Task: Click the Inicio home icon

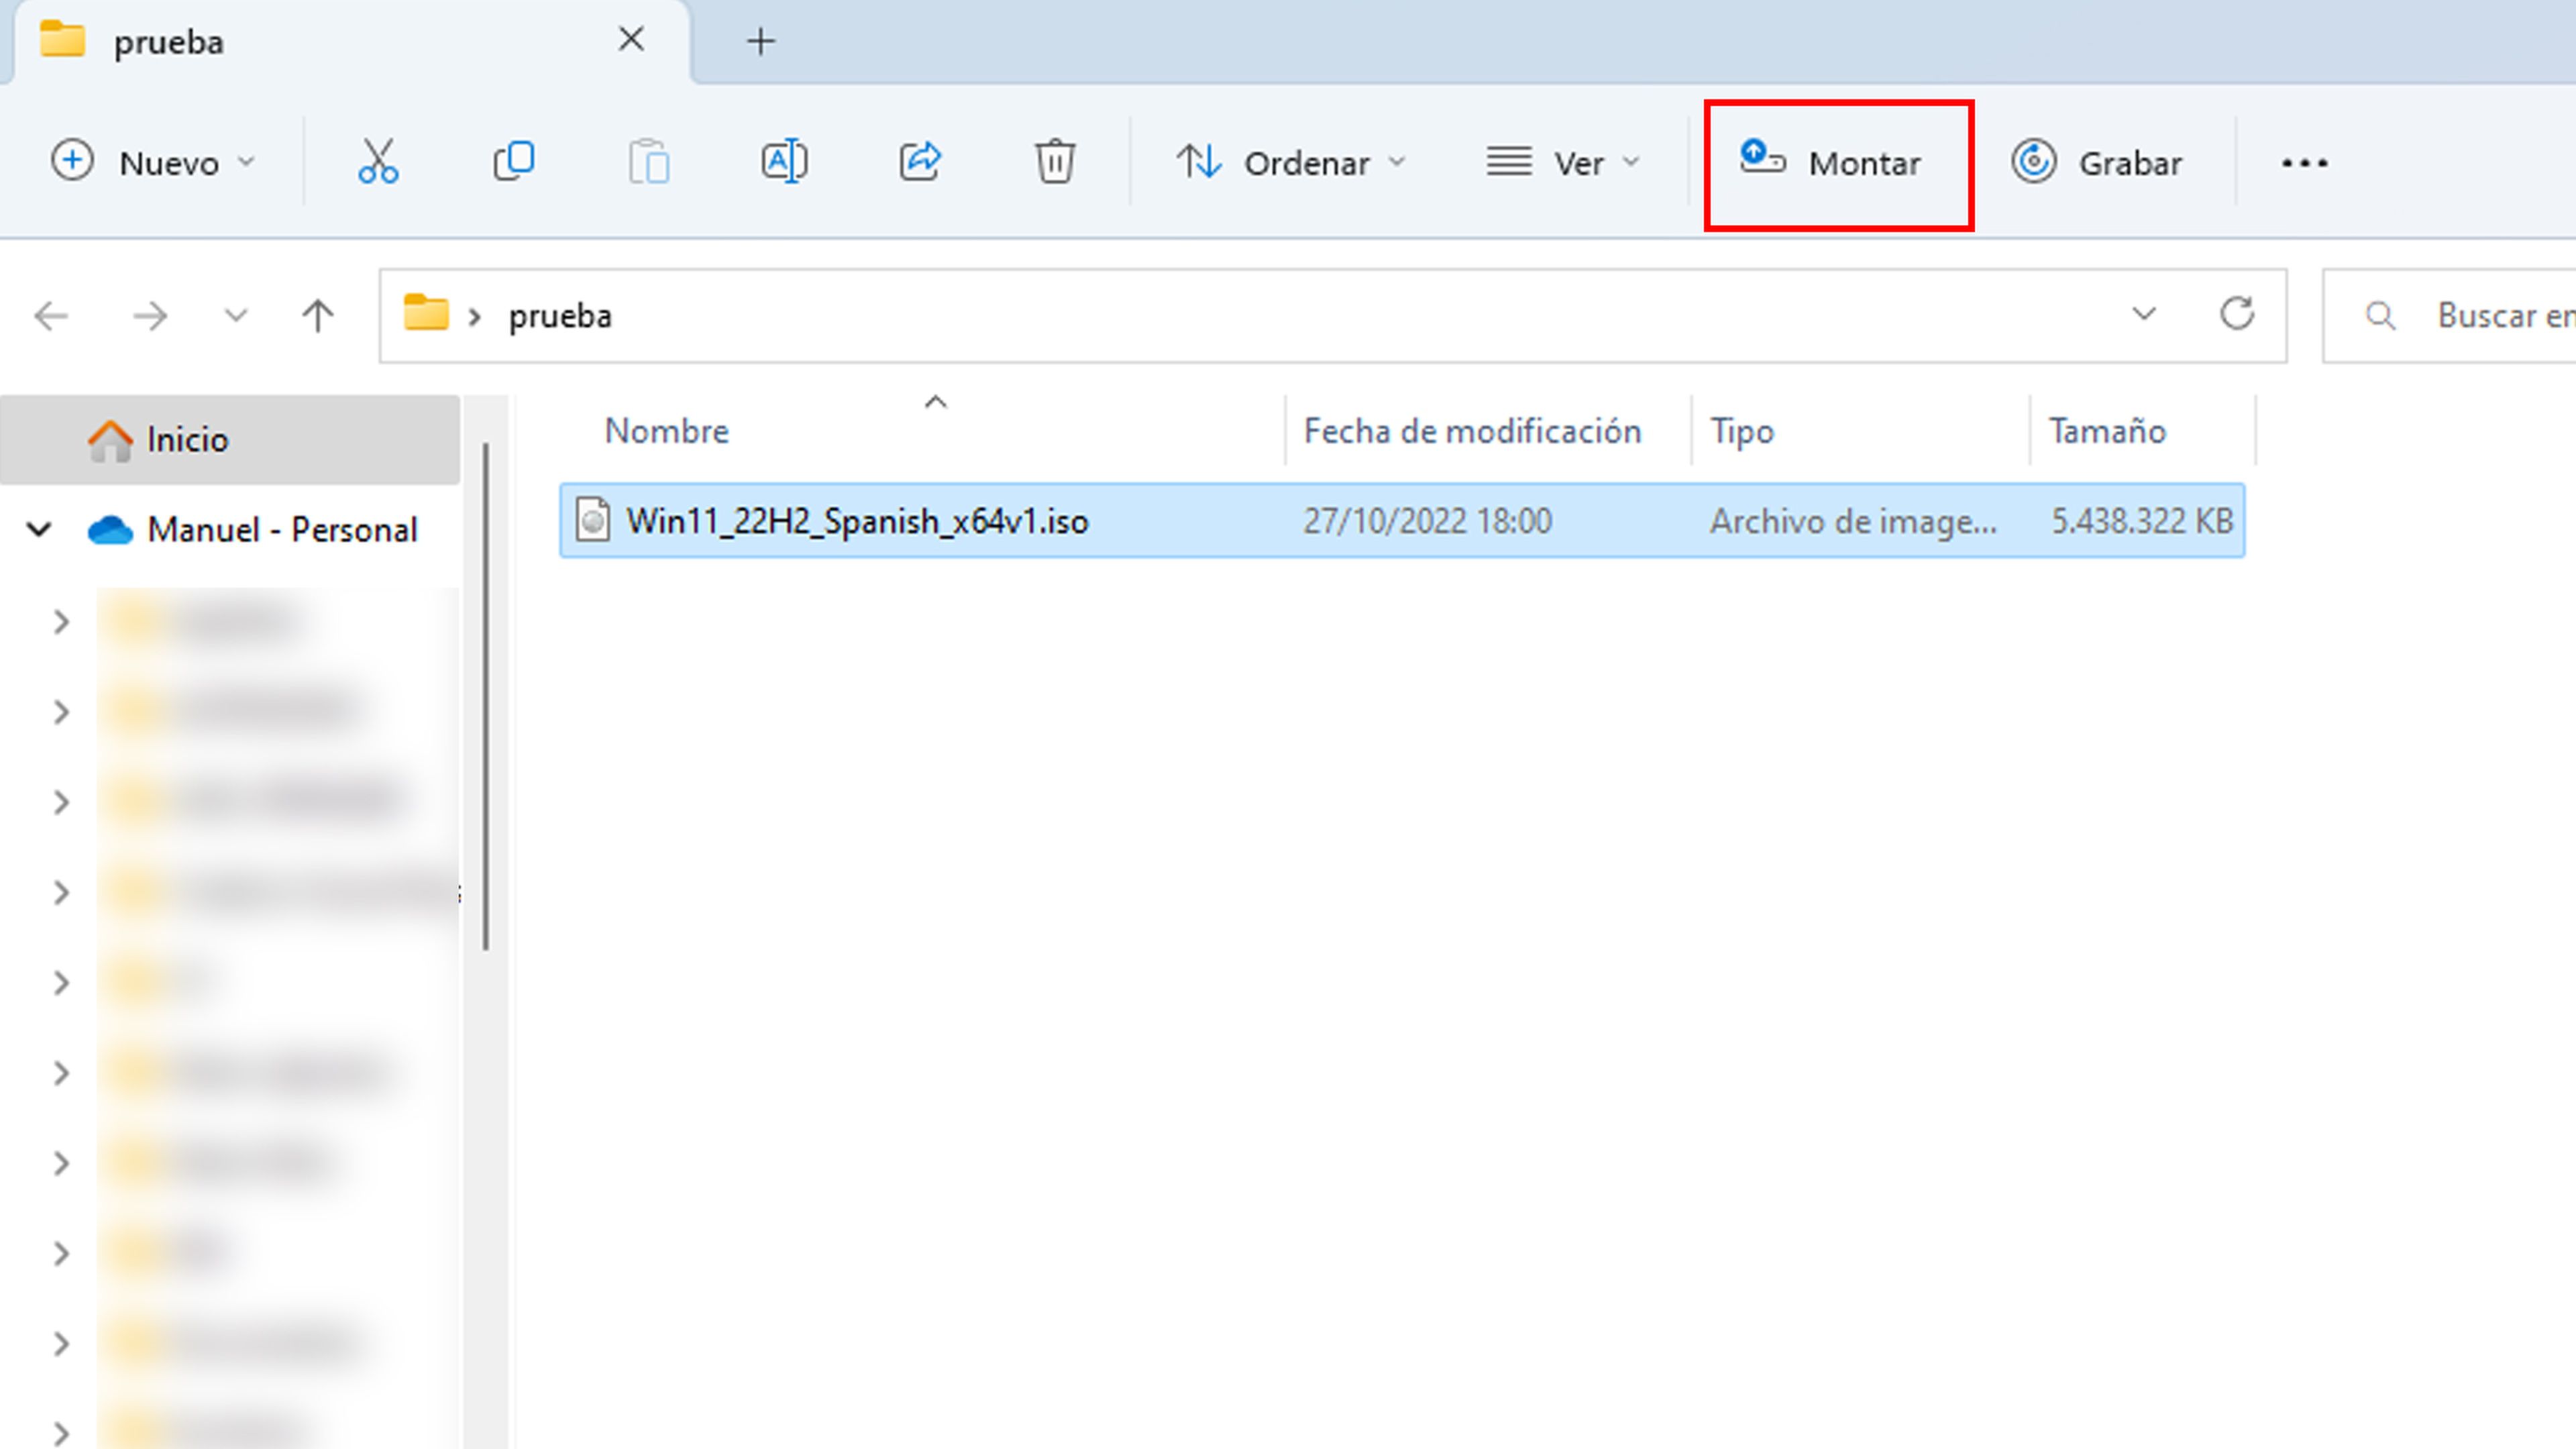Action: click(x=110, y=440)
